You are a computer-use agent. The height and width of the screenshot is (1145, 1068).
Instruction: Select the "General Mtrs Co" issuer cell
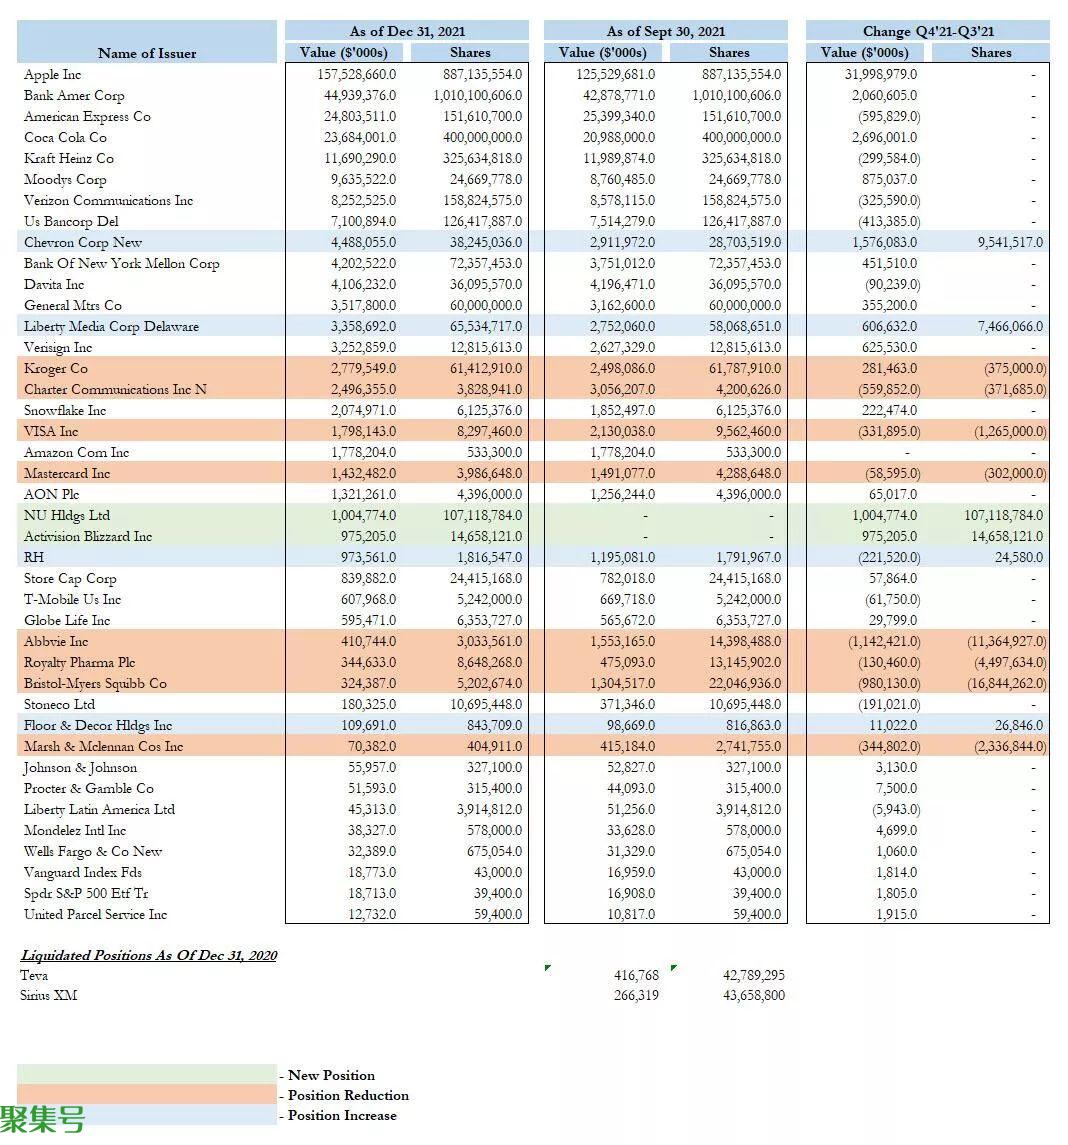72,305
